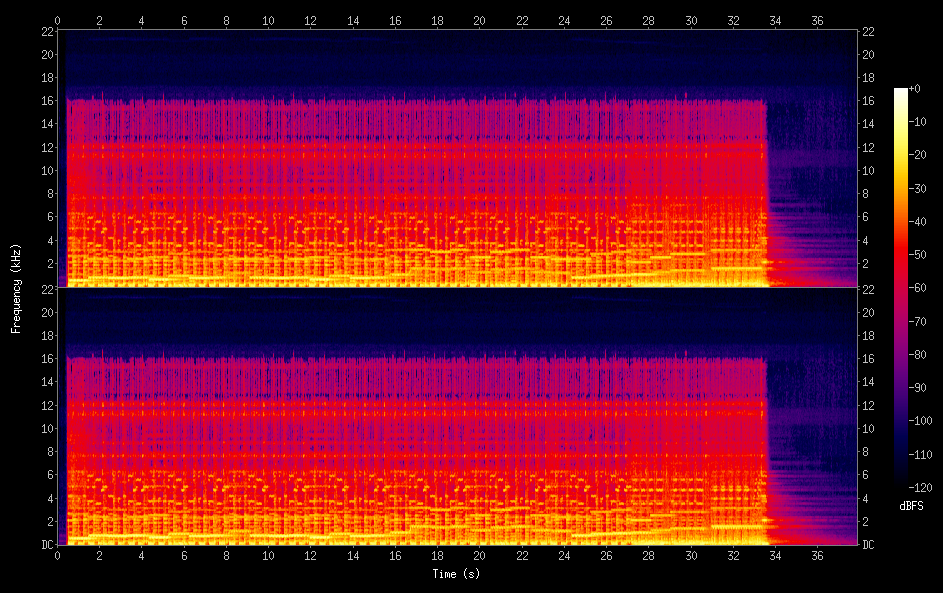This screenshot has height=593, width=943.
Task: Click the DC label on the right frequency axis
Action: (870, 545)
